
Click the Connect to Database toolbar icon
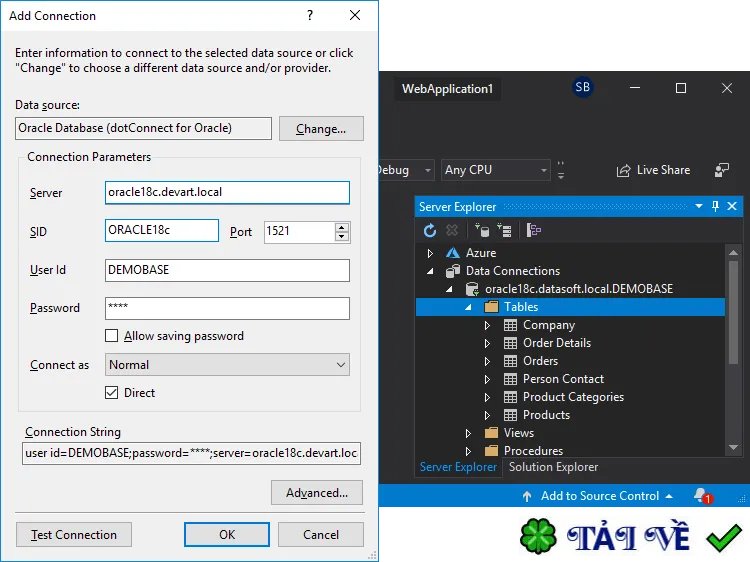coord(482,231)
